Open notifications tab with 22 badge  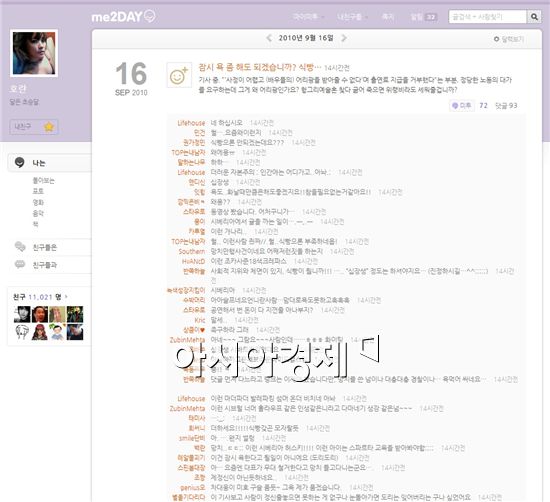coord(423,17)
